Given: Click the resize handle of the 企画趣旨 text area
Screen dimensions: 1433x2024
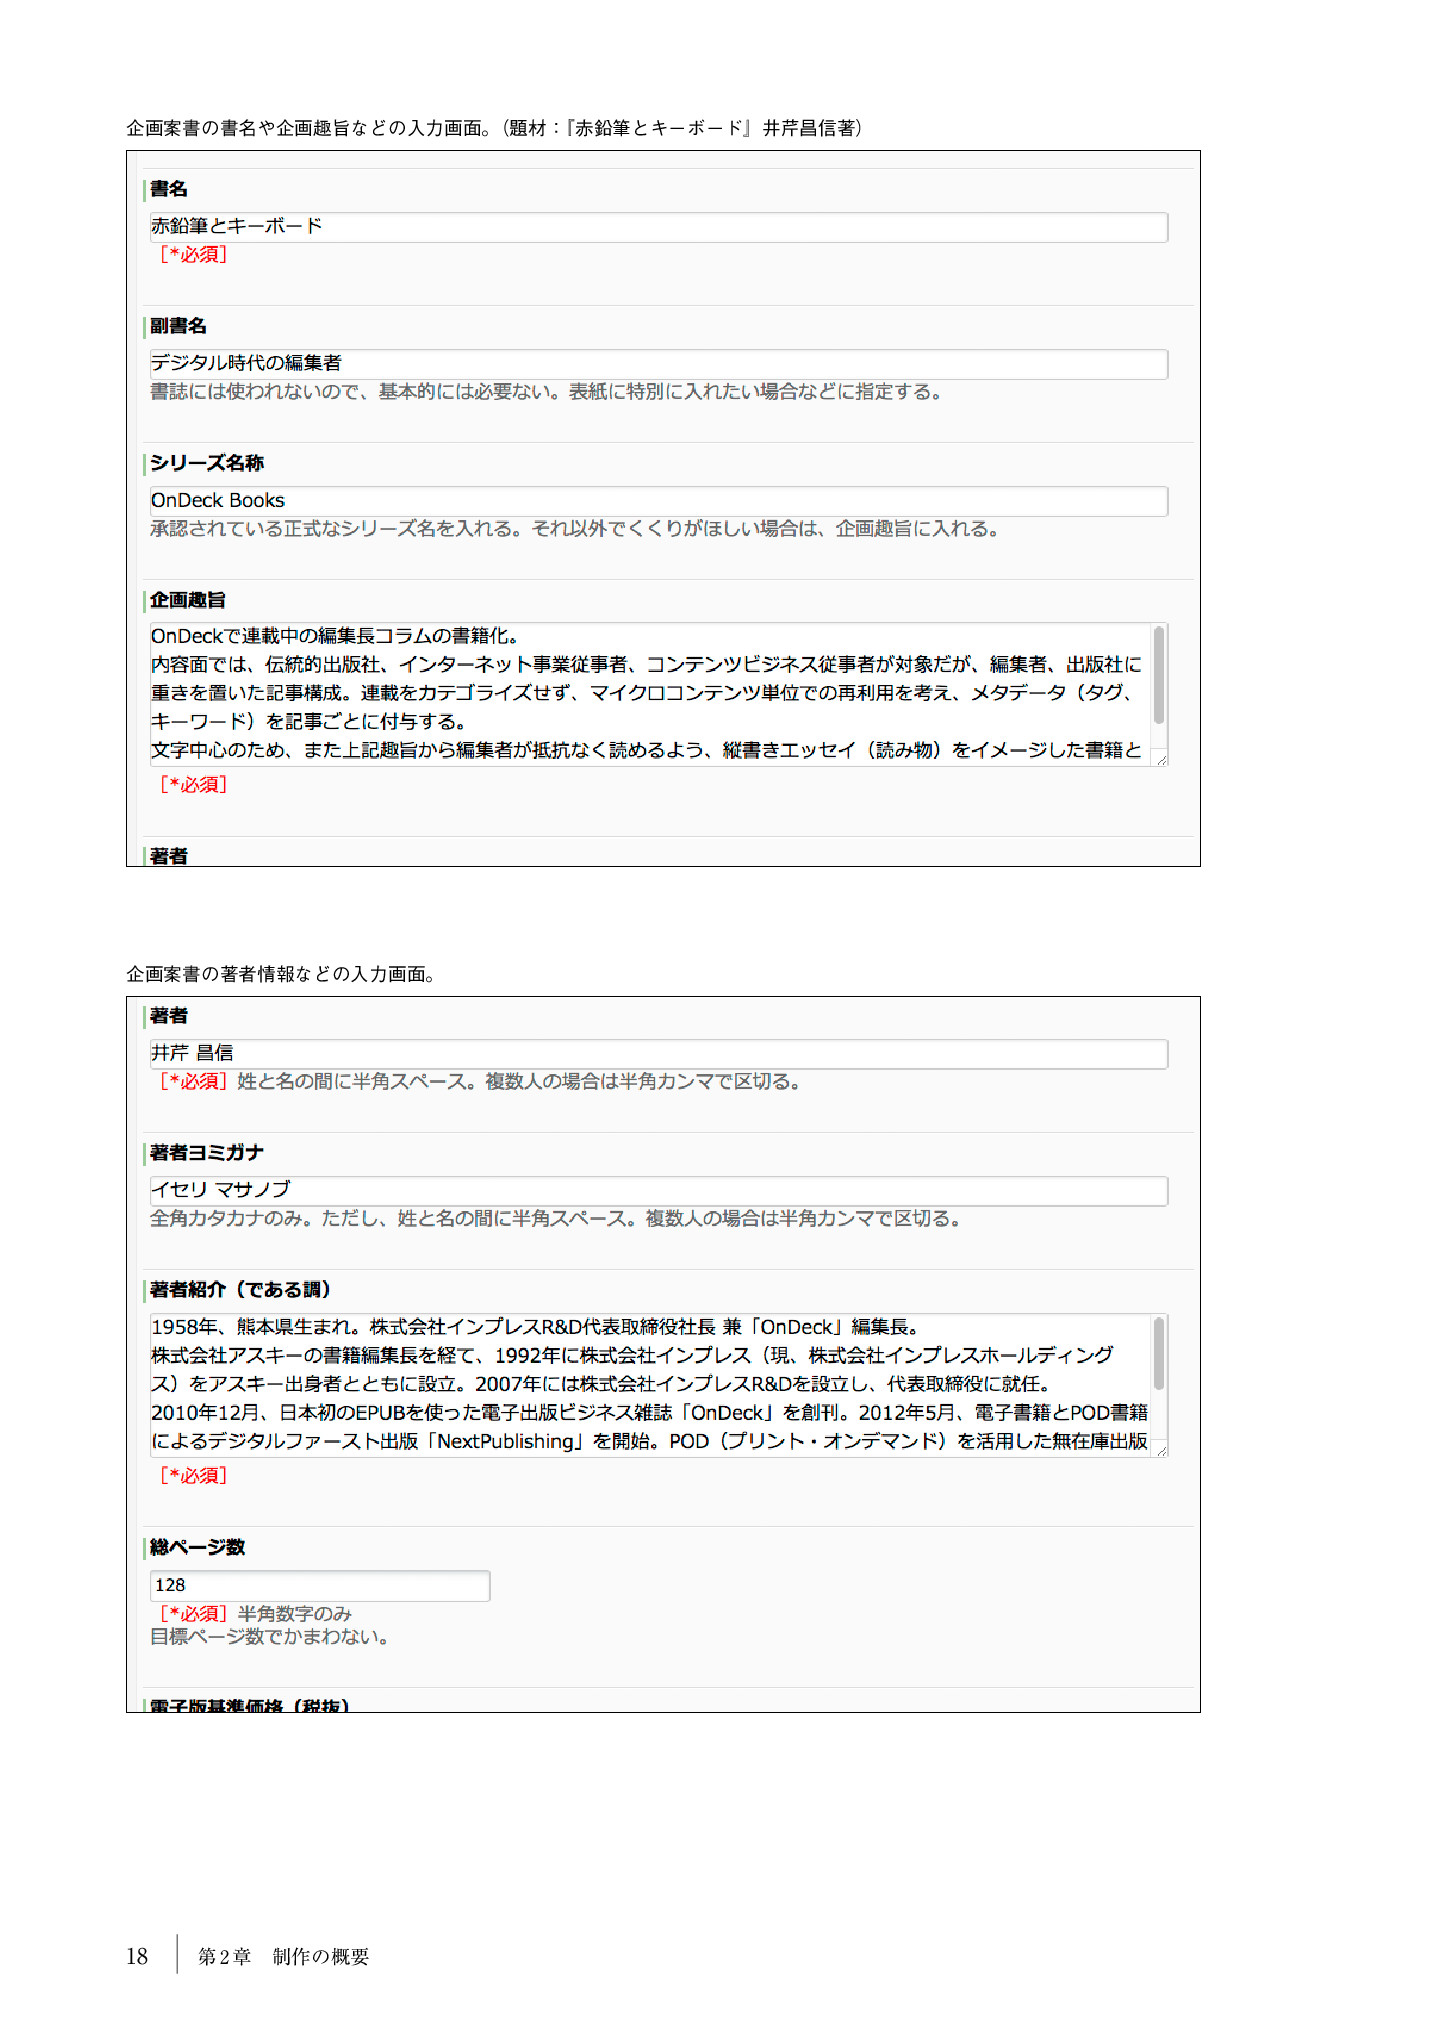Looking at the screenshot, I should [x=1160, y=759].
